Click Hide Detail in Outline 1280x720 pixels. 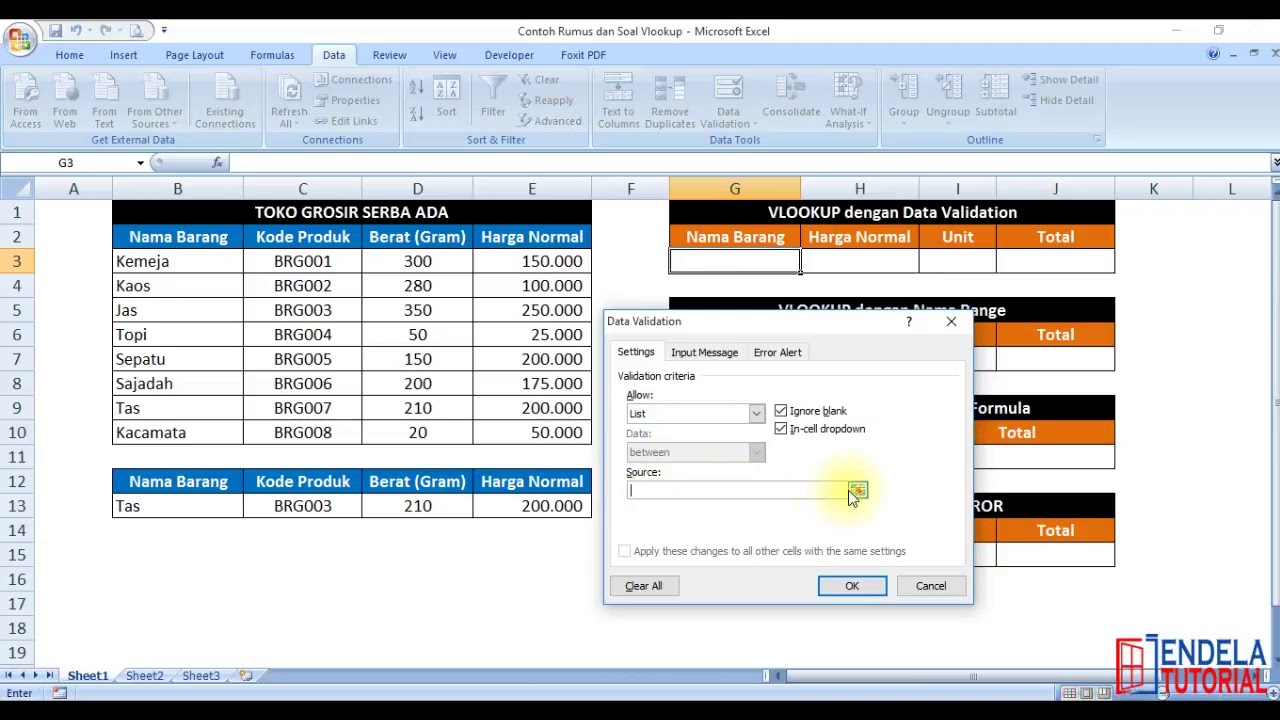click(x=1058, y=100)
